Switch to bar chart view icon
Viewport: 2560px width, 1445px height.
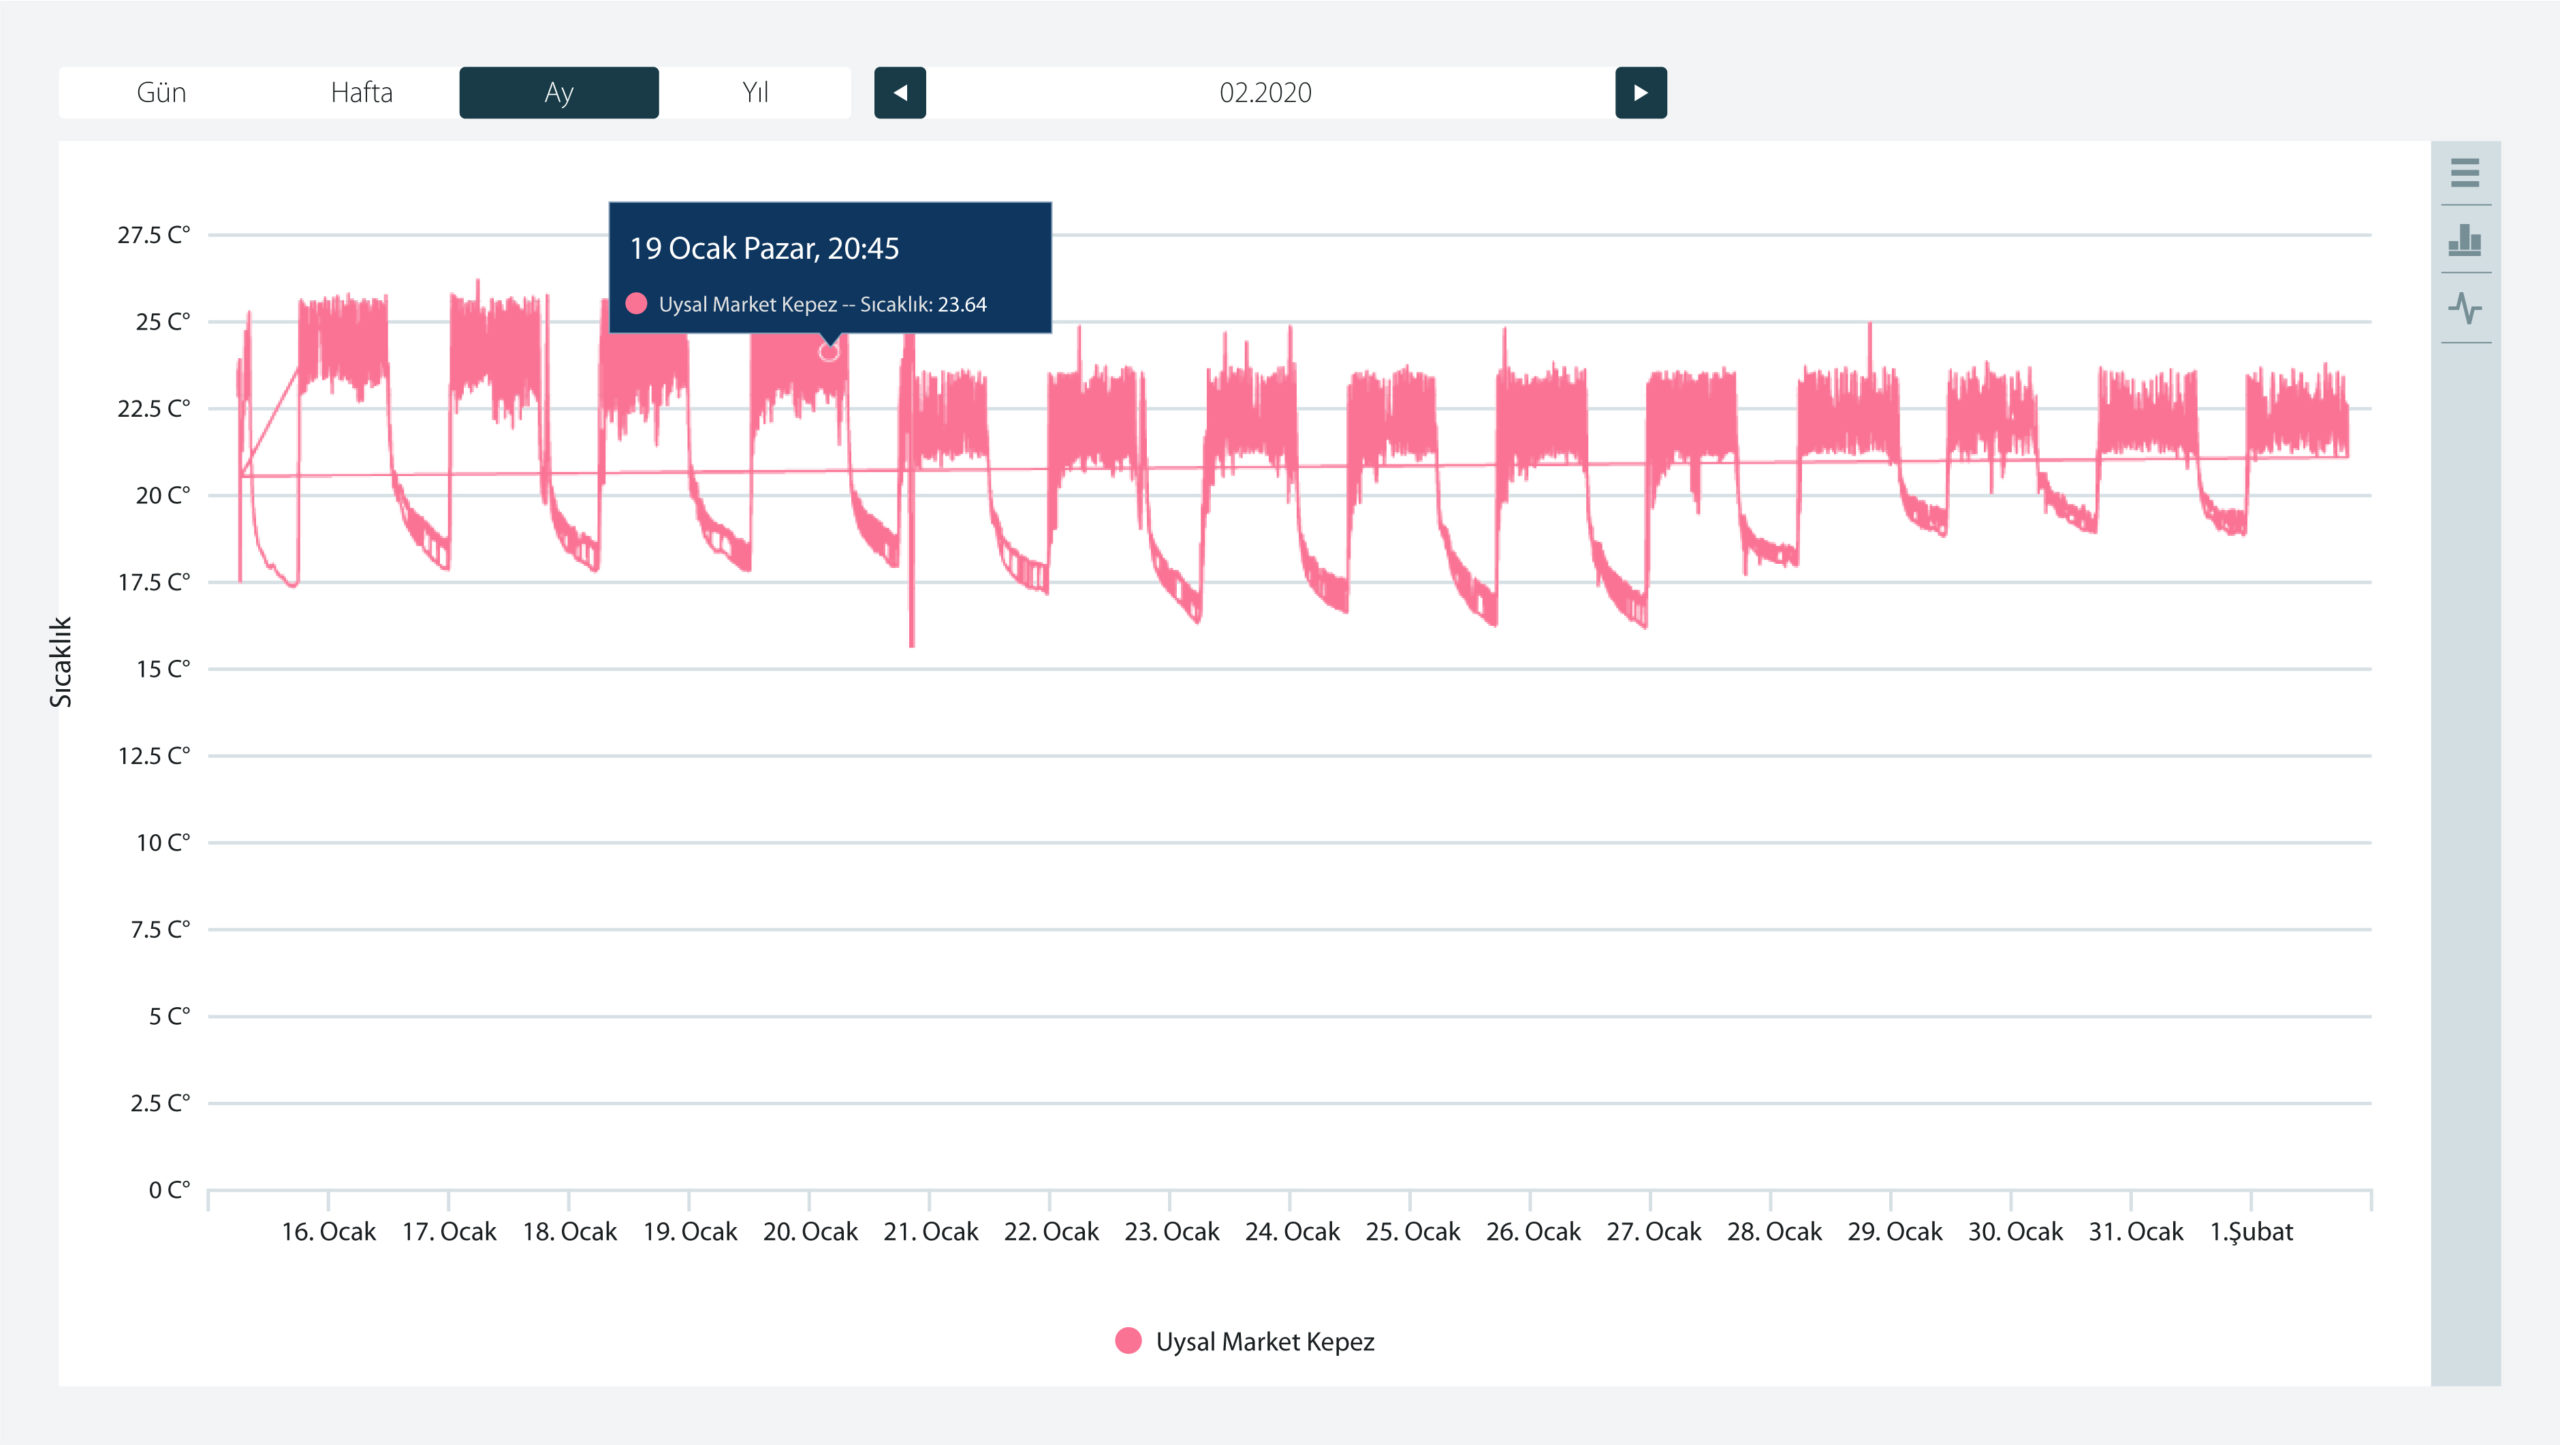[2465, 240]
